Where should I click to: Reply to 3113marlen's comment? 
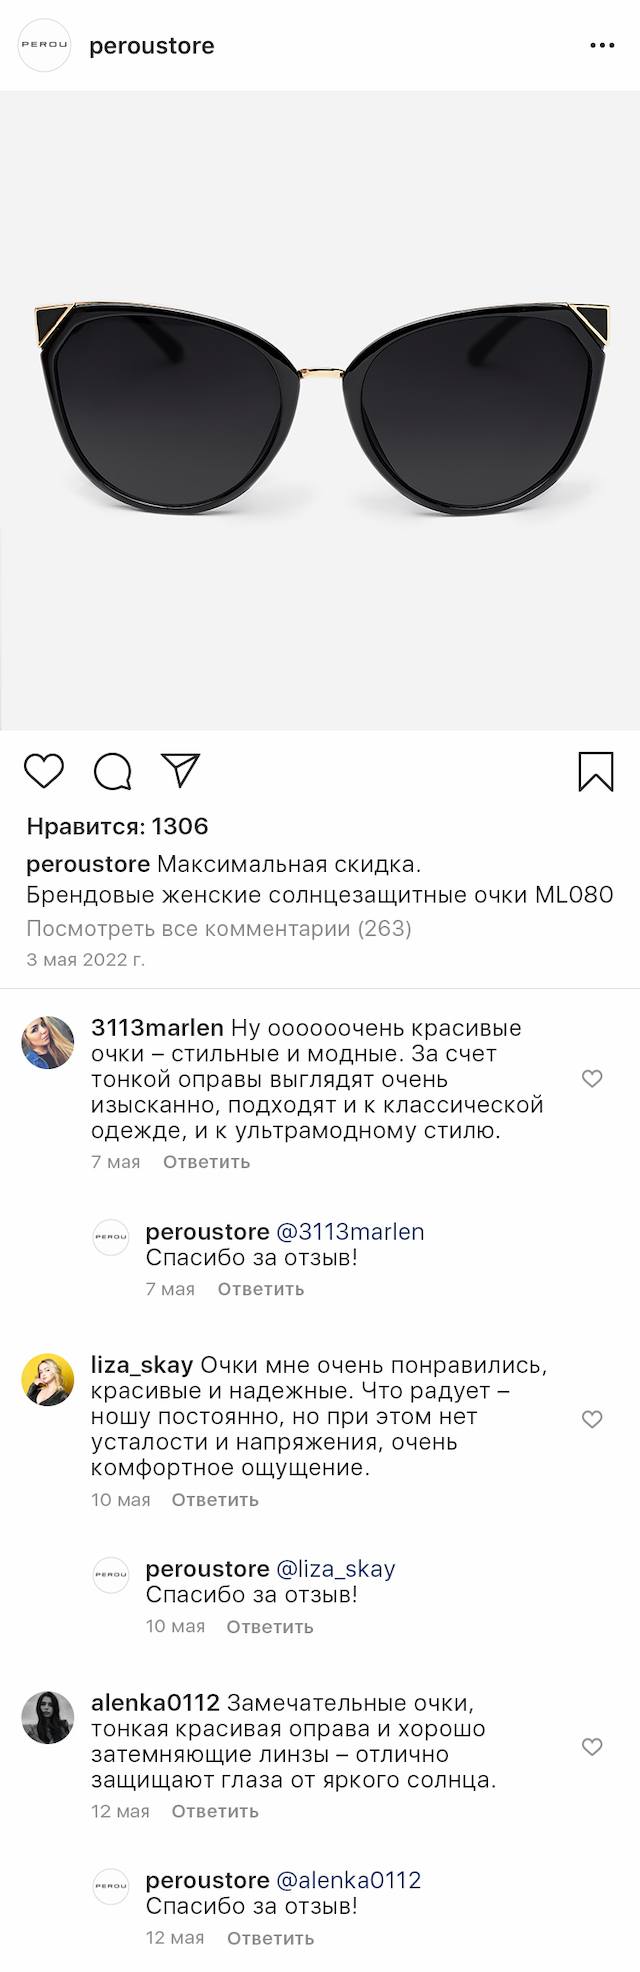click(x=206, y=1162)
